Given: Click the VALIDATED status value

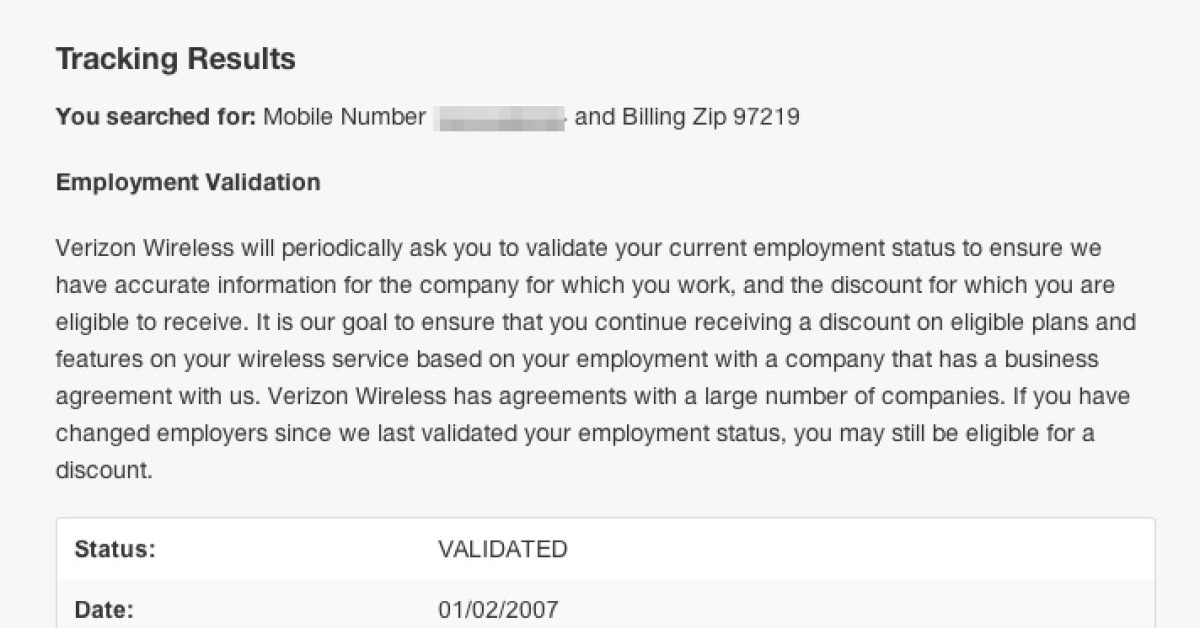Looking at the screenshot, I should (x=502, y=549).
